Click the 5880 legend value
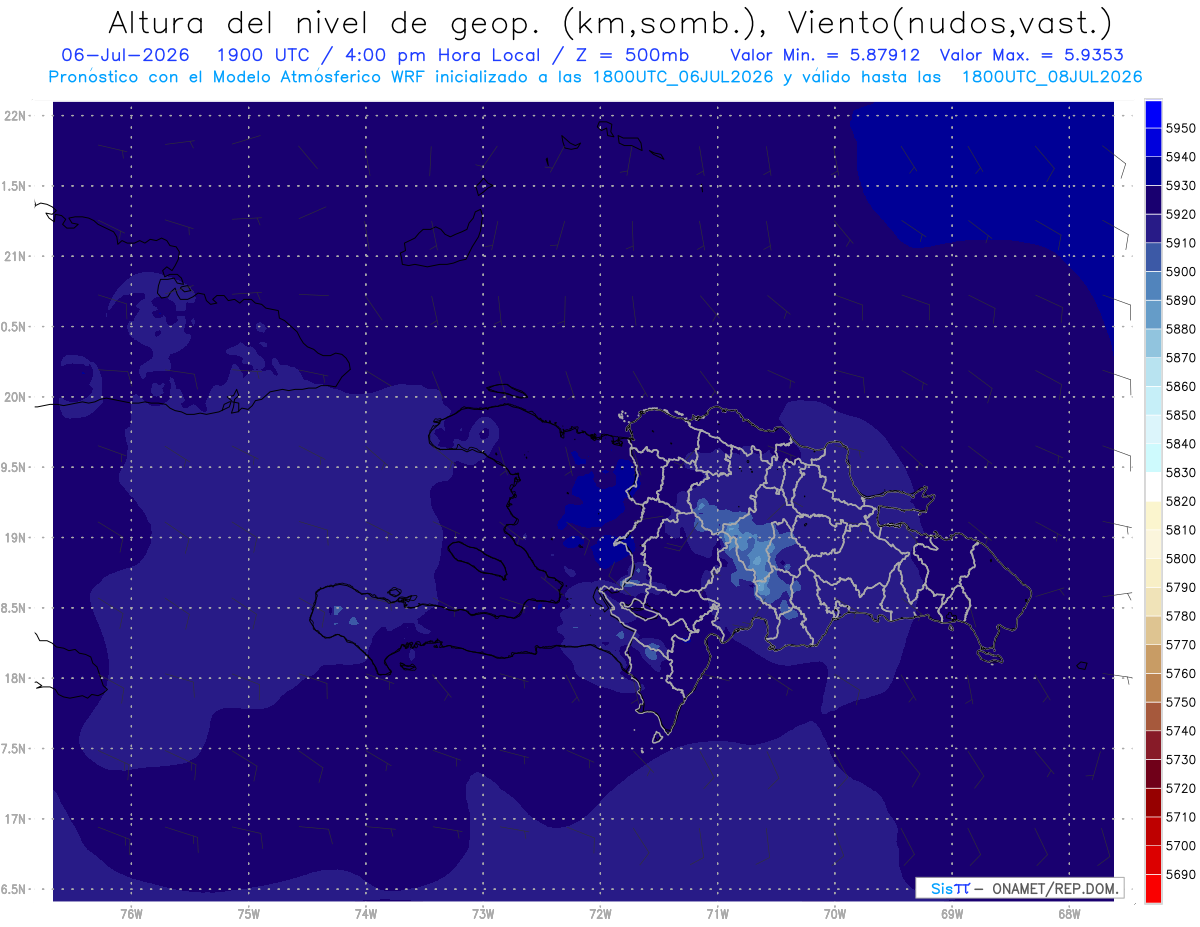This screenshot has height=927, width=1200. tap(1181, 329)
